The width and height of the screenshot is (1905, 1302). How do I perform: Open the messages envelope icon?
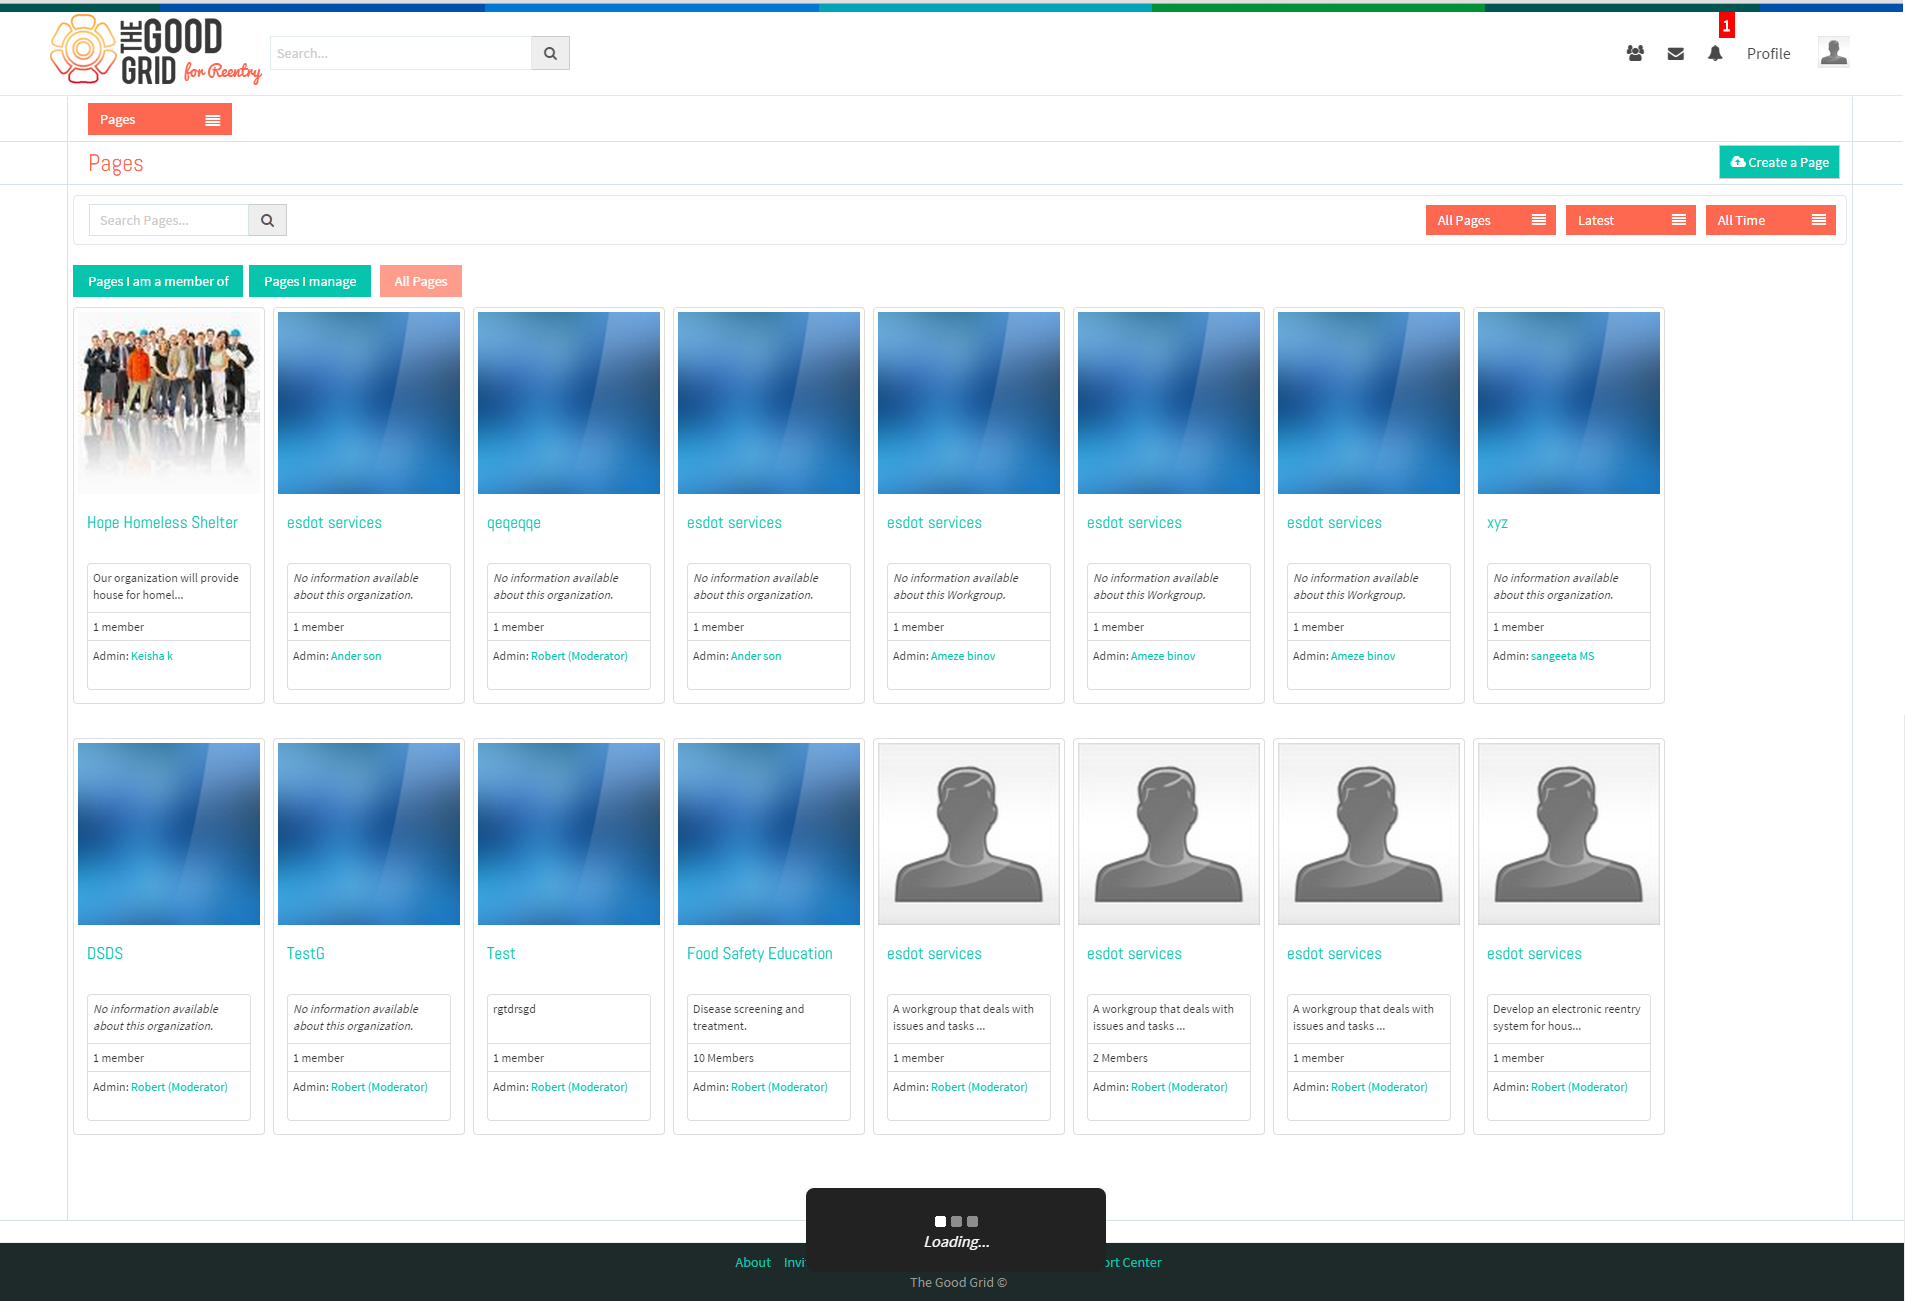click(1676, 54)
